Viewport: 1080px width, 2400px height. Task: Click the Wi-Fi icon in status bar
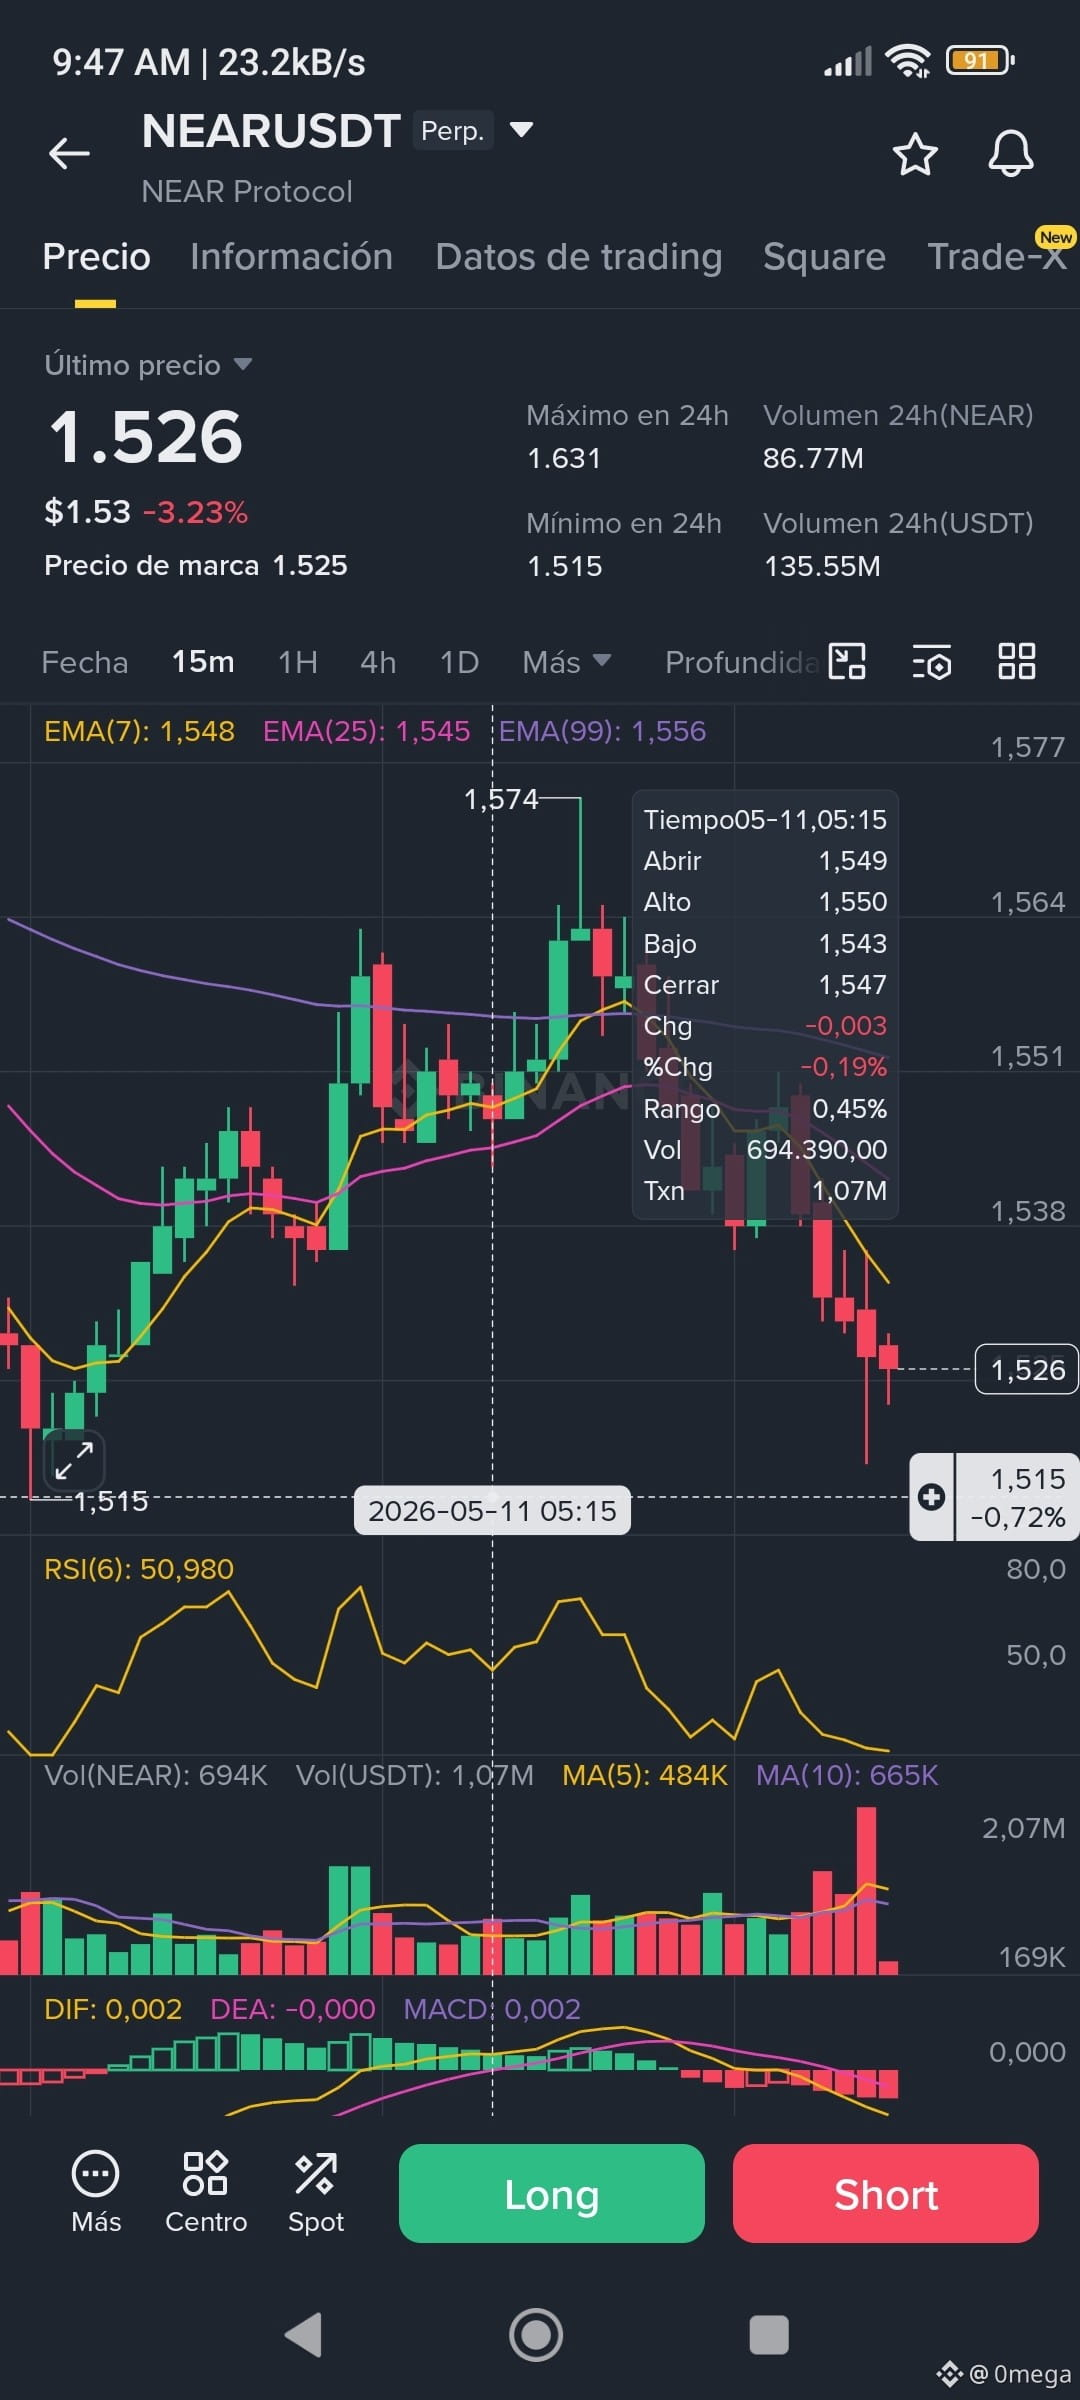[908, 61]
